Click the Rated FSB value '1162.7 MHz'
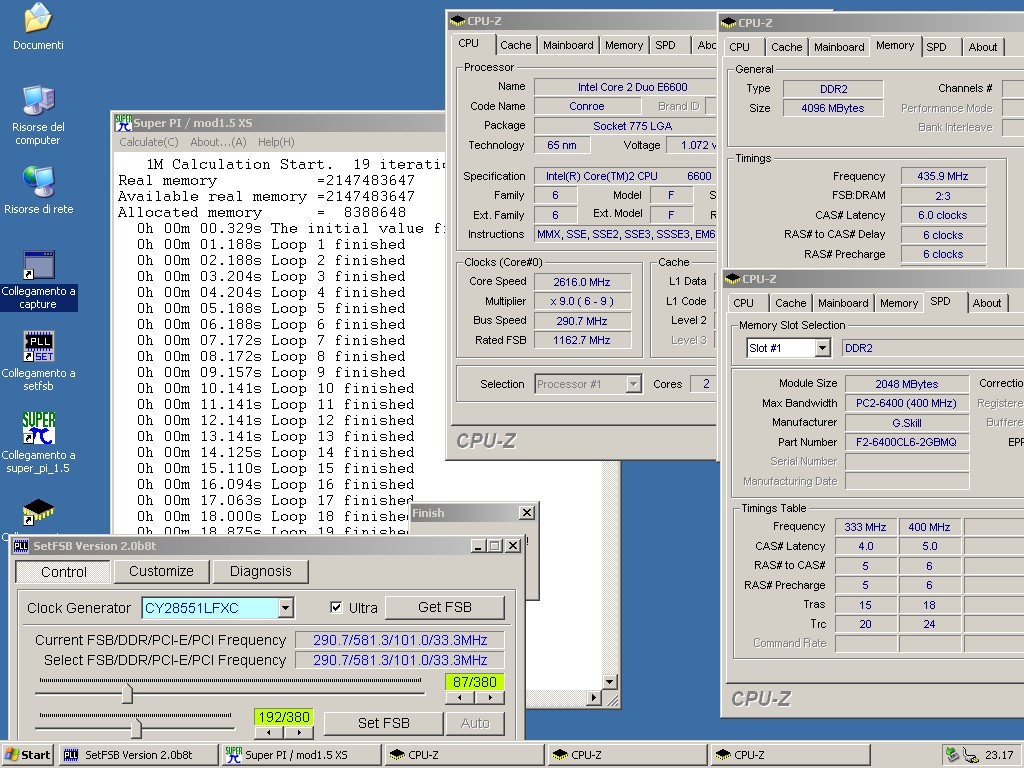 (x=582, y=340)
